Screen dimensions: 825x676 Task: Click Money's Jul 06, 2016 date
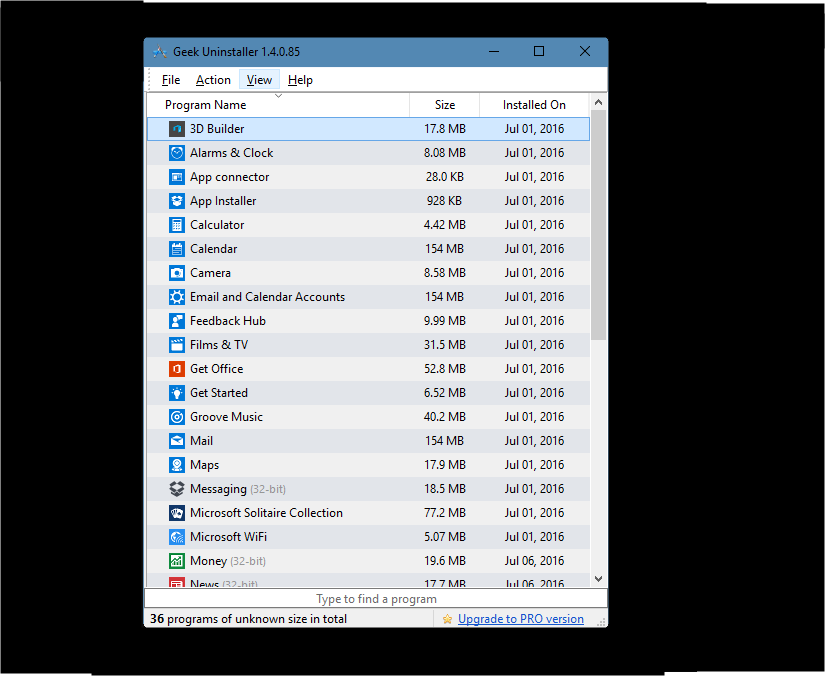coord(535,561)
